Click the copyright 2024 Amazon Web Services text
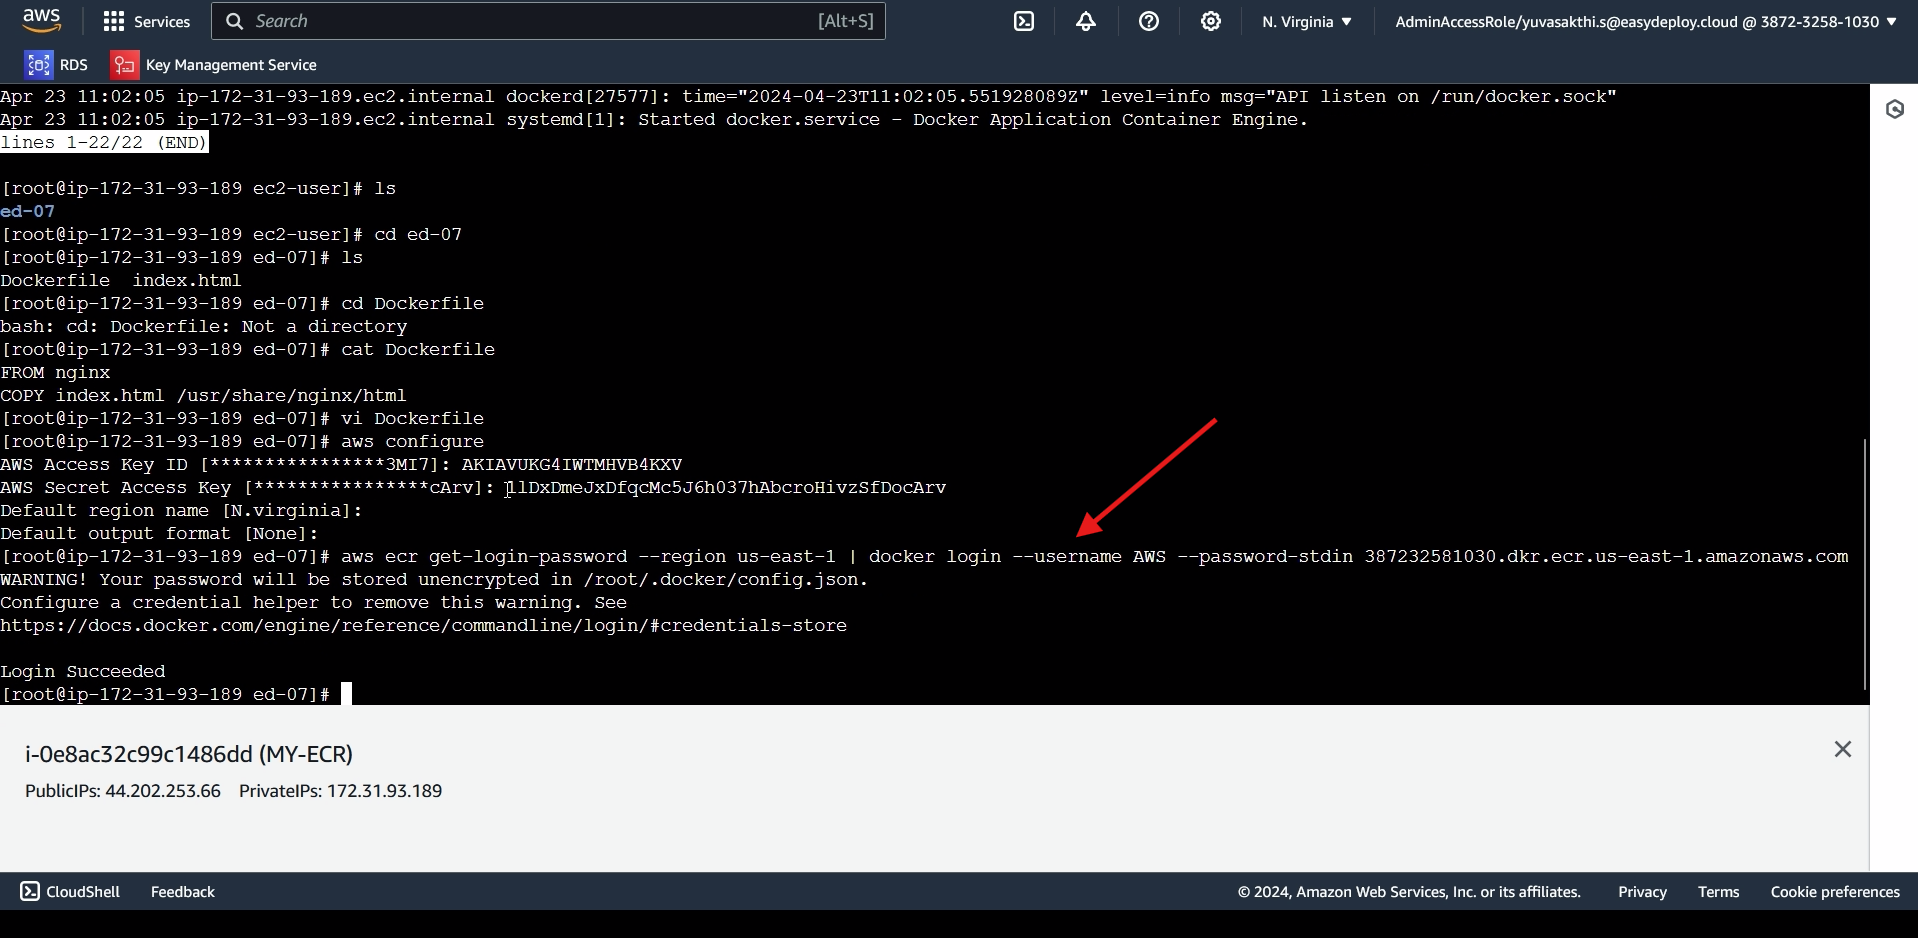This screenshot has width=1918, height=938. (1409, 892)
